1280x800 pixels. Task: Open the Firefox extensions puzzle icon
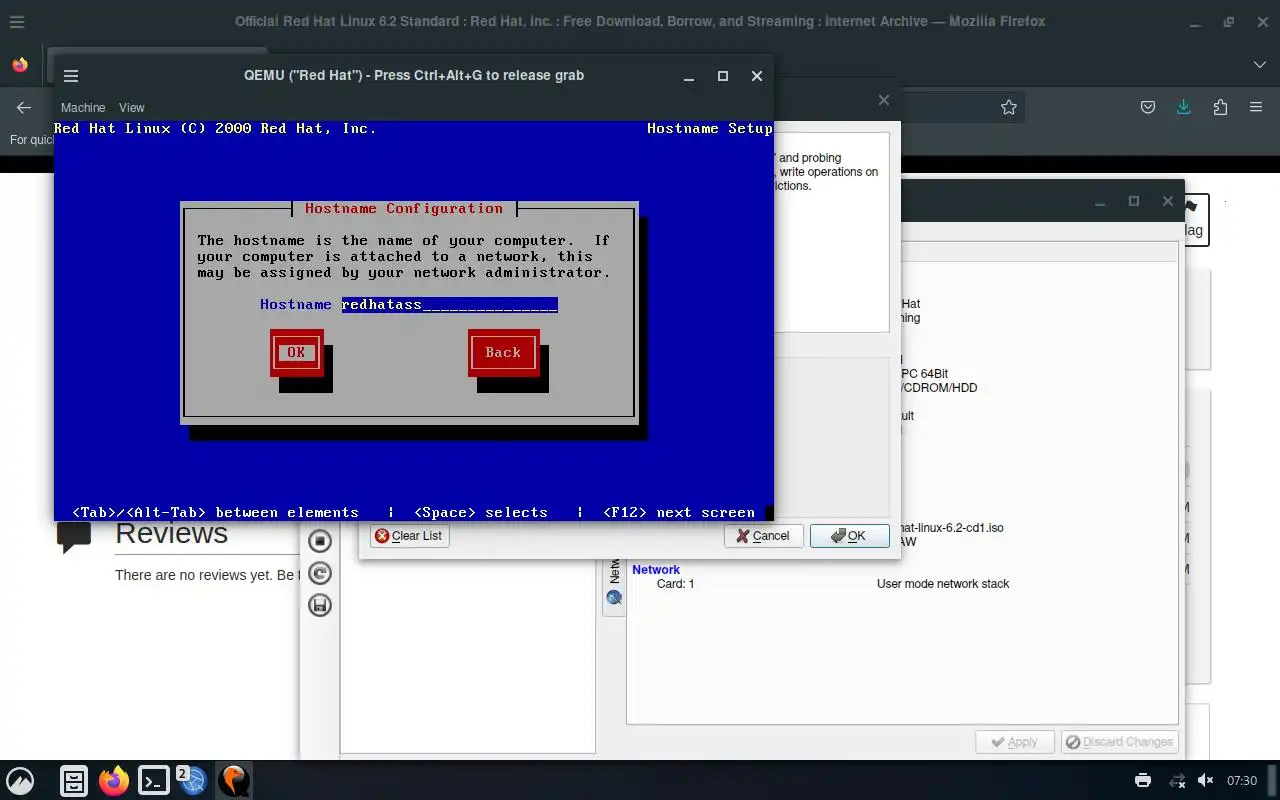click(x=1220, y=107)
